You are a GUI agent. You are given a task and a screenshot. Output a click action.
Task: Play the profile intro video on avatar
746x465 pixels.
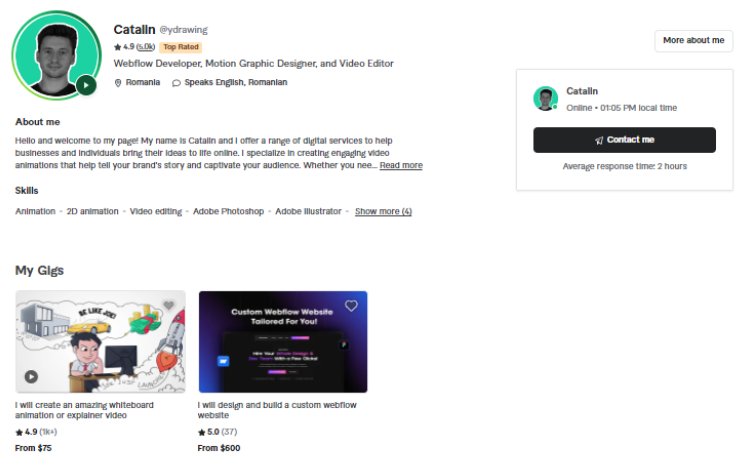click(86, 86)
